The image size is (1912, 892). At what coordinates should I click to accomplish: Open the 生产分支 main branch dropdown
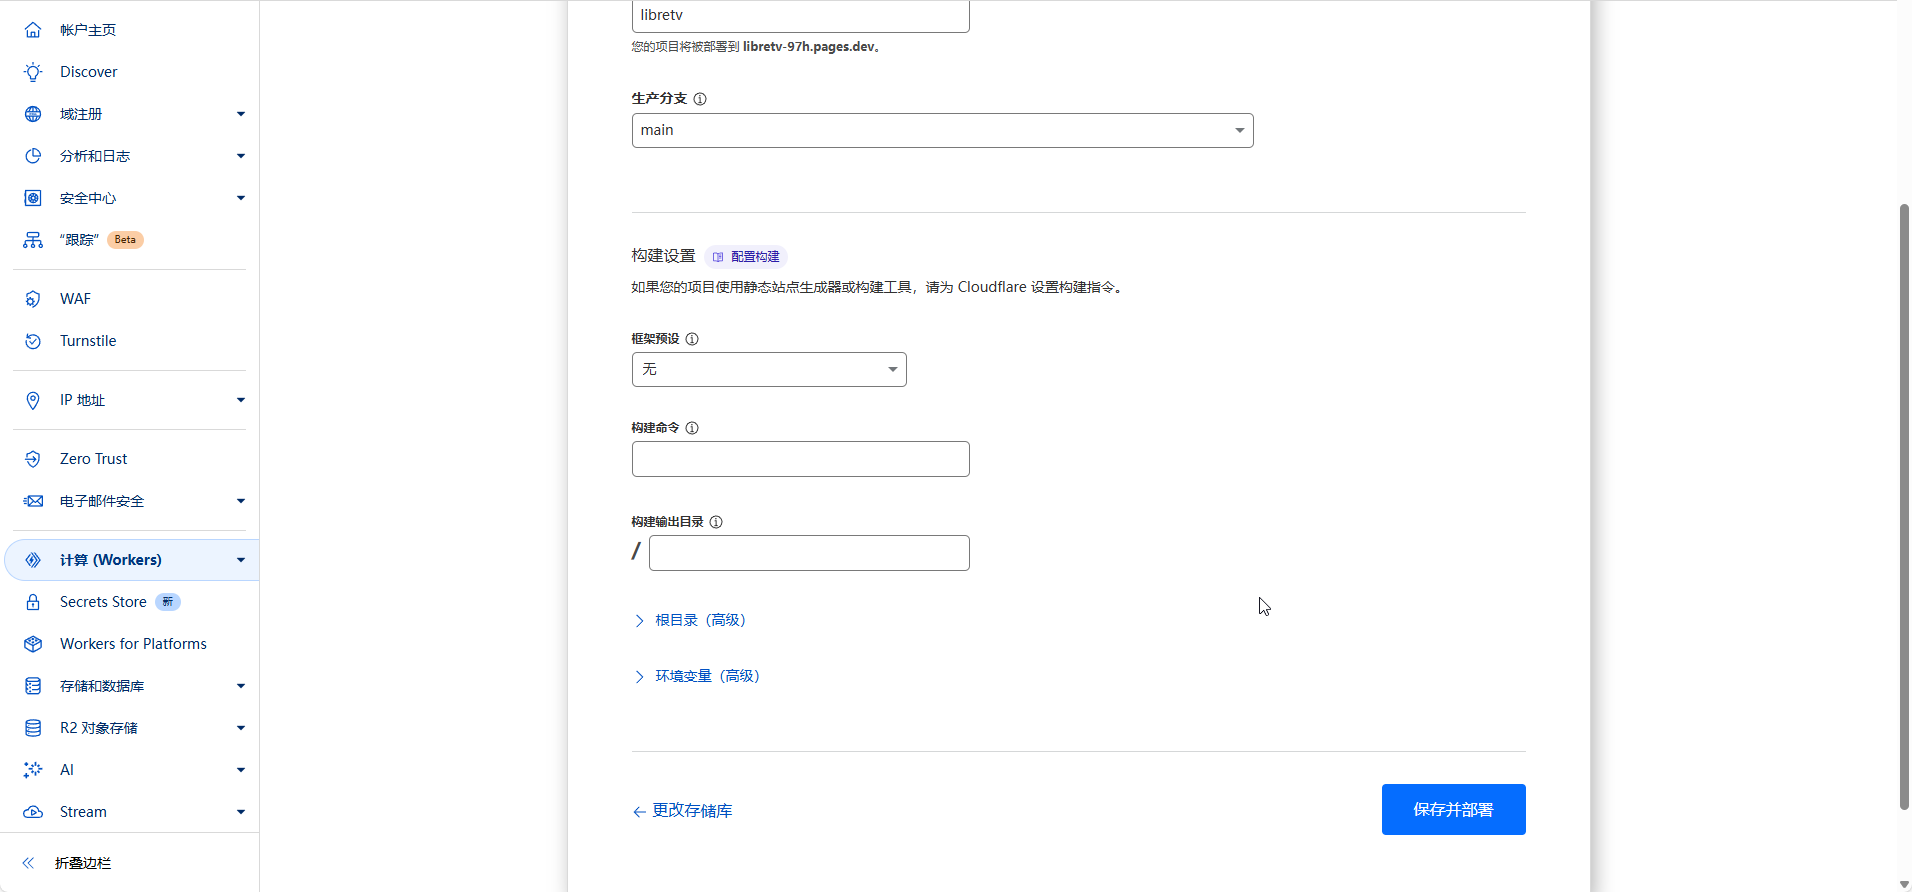pos(942,131)
